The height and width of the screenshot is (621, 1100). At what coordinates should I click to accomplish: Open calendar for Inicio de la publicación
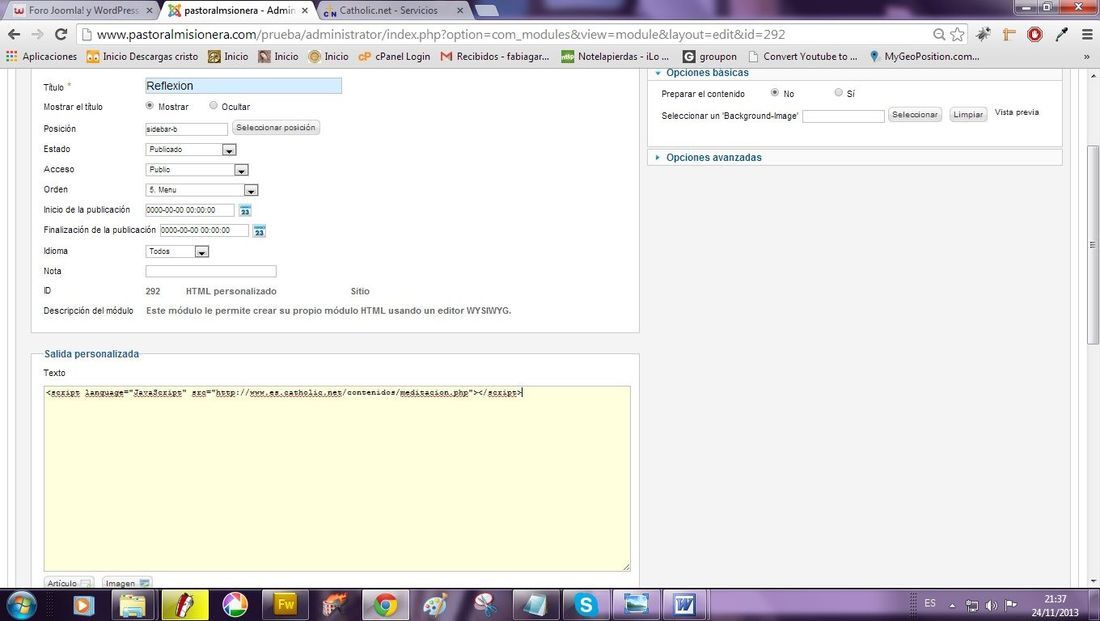pyautogui.click(x=245, y=211)
